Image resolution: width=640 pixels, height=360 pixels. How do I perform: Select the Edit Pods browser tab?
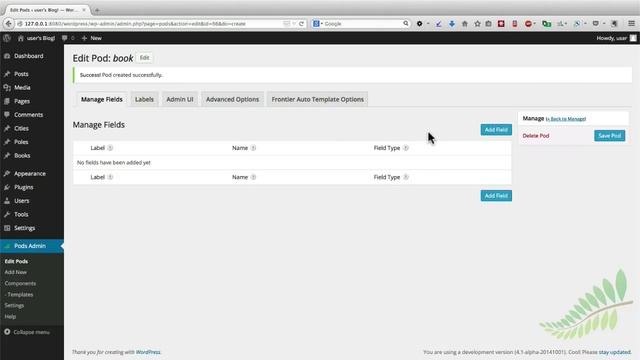point(46,10)
